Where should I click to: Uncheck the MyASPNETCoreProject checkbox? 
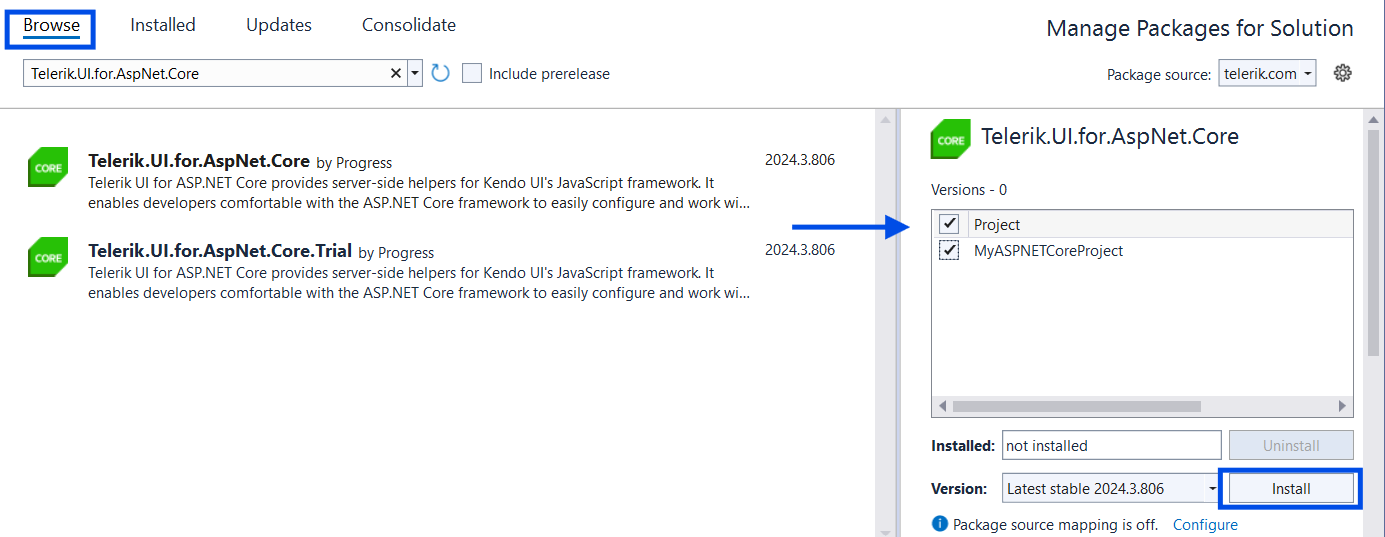[950, 250]
